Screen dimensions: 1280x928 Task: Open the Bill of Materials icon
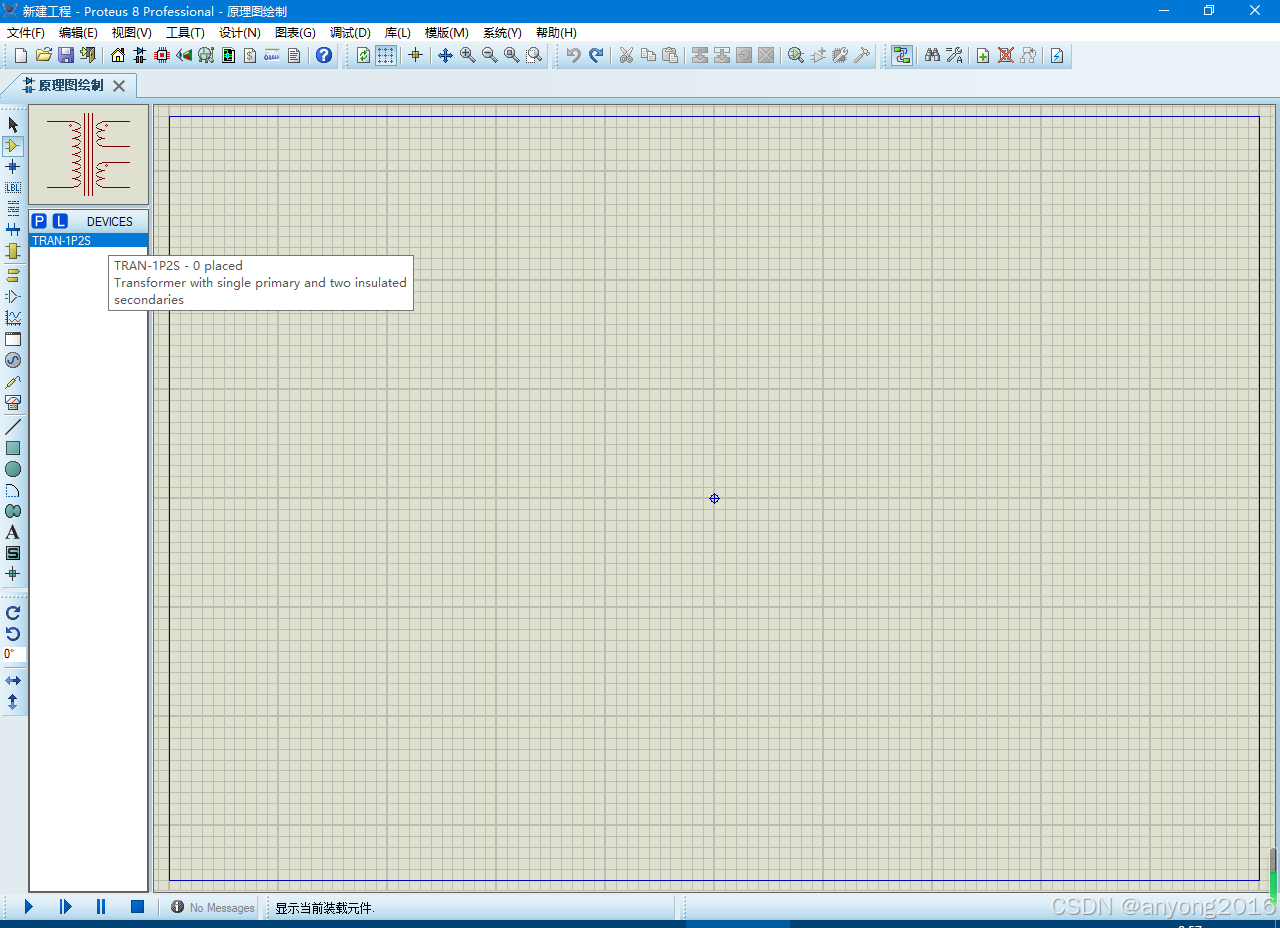[250, 55]
